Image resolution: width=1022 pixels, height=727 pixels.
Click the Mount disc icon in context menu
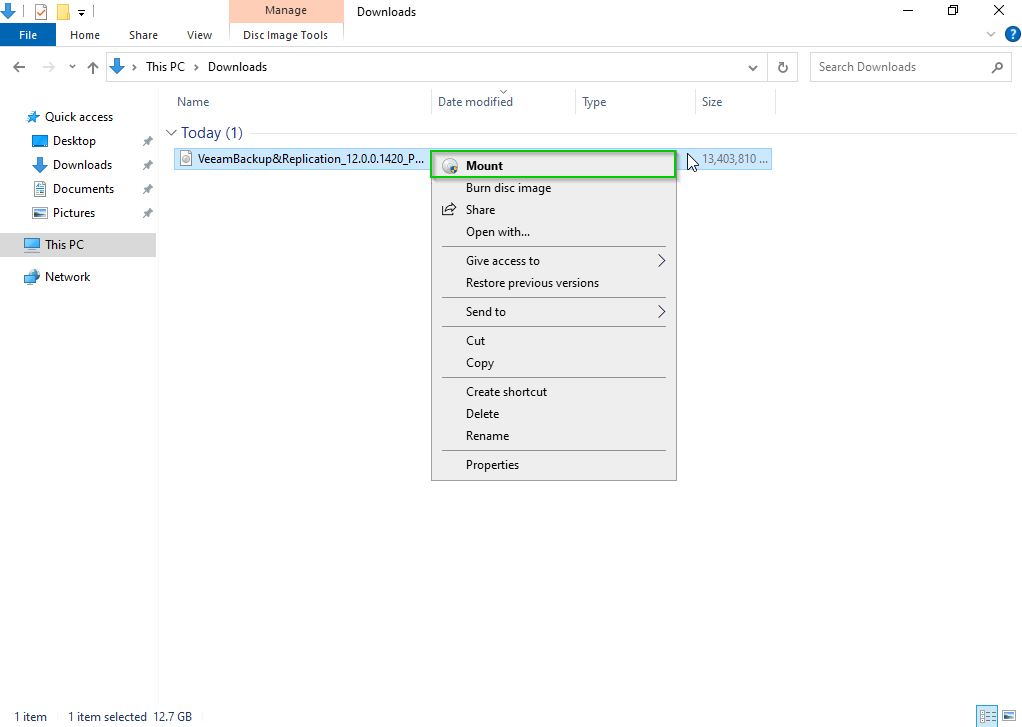click(450, 166)
